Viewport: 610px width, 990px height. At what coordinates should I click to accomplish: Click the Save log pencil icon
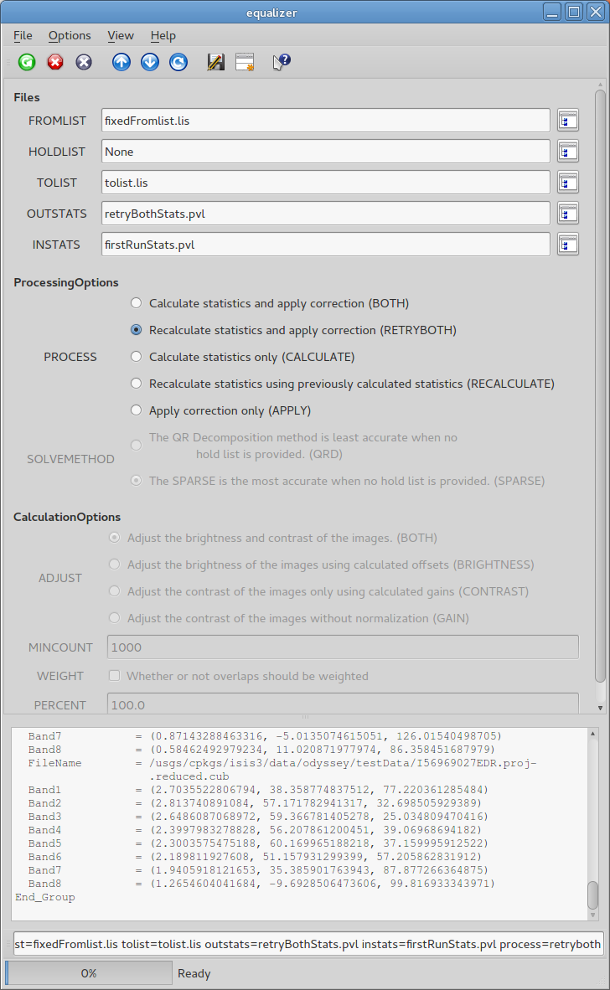[x=215, y=62]
